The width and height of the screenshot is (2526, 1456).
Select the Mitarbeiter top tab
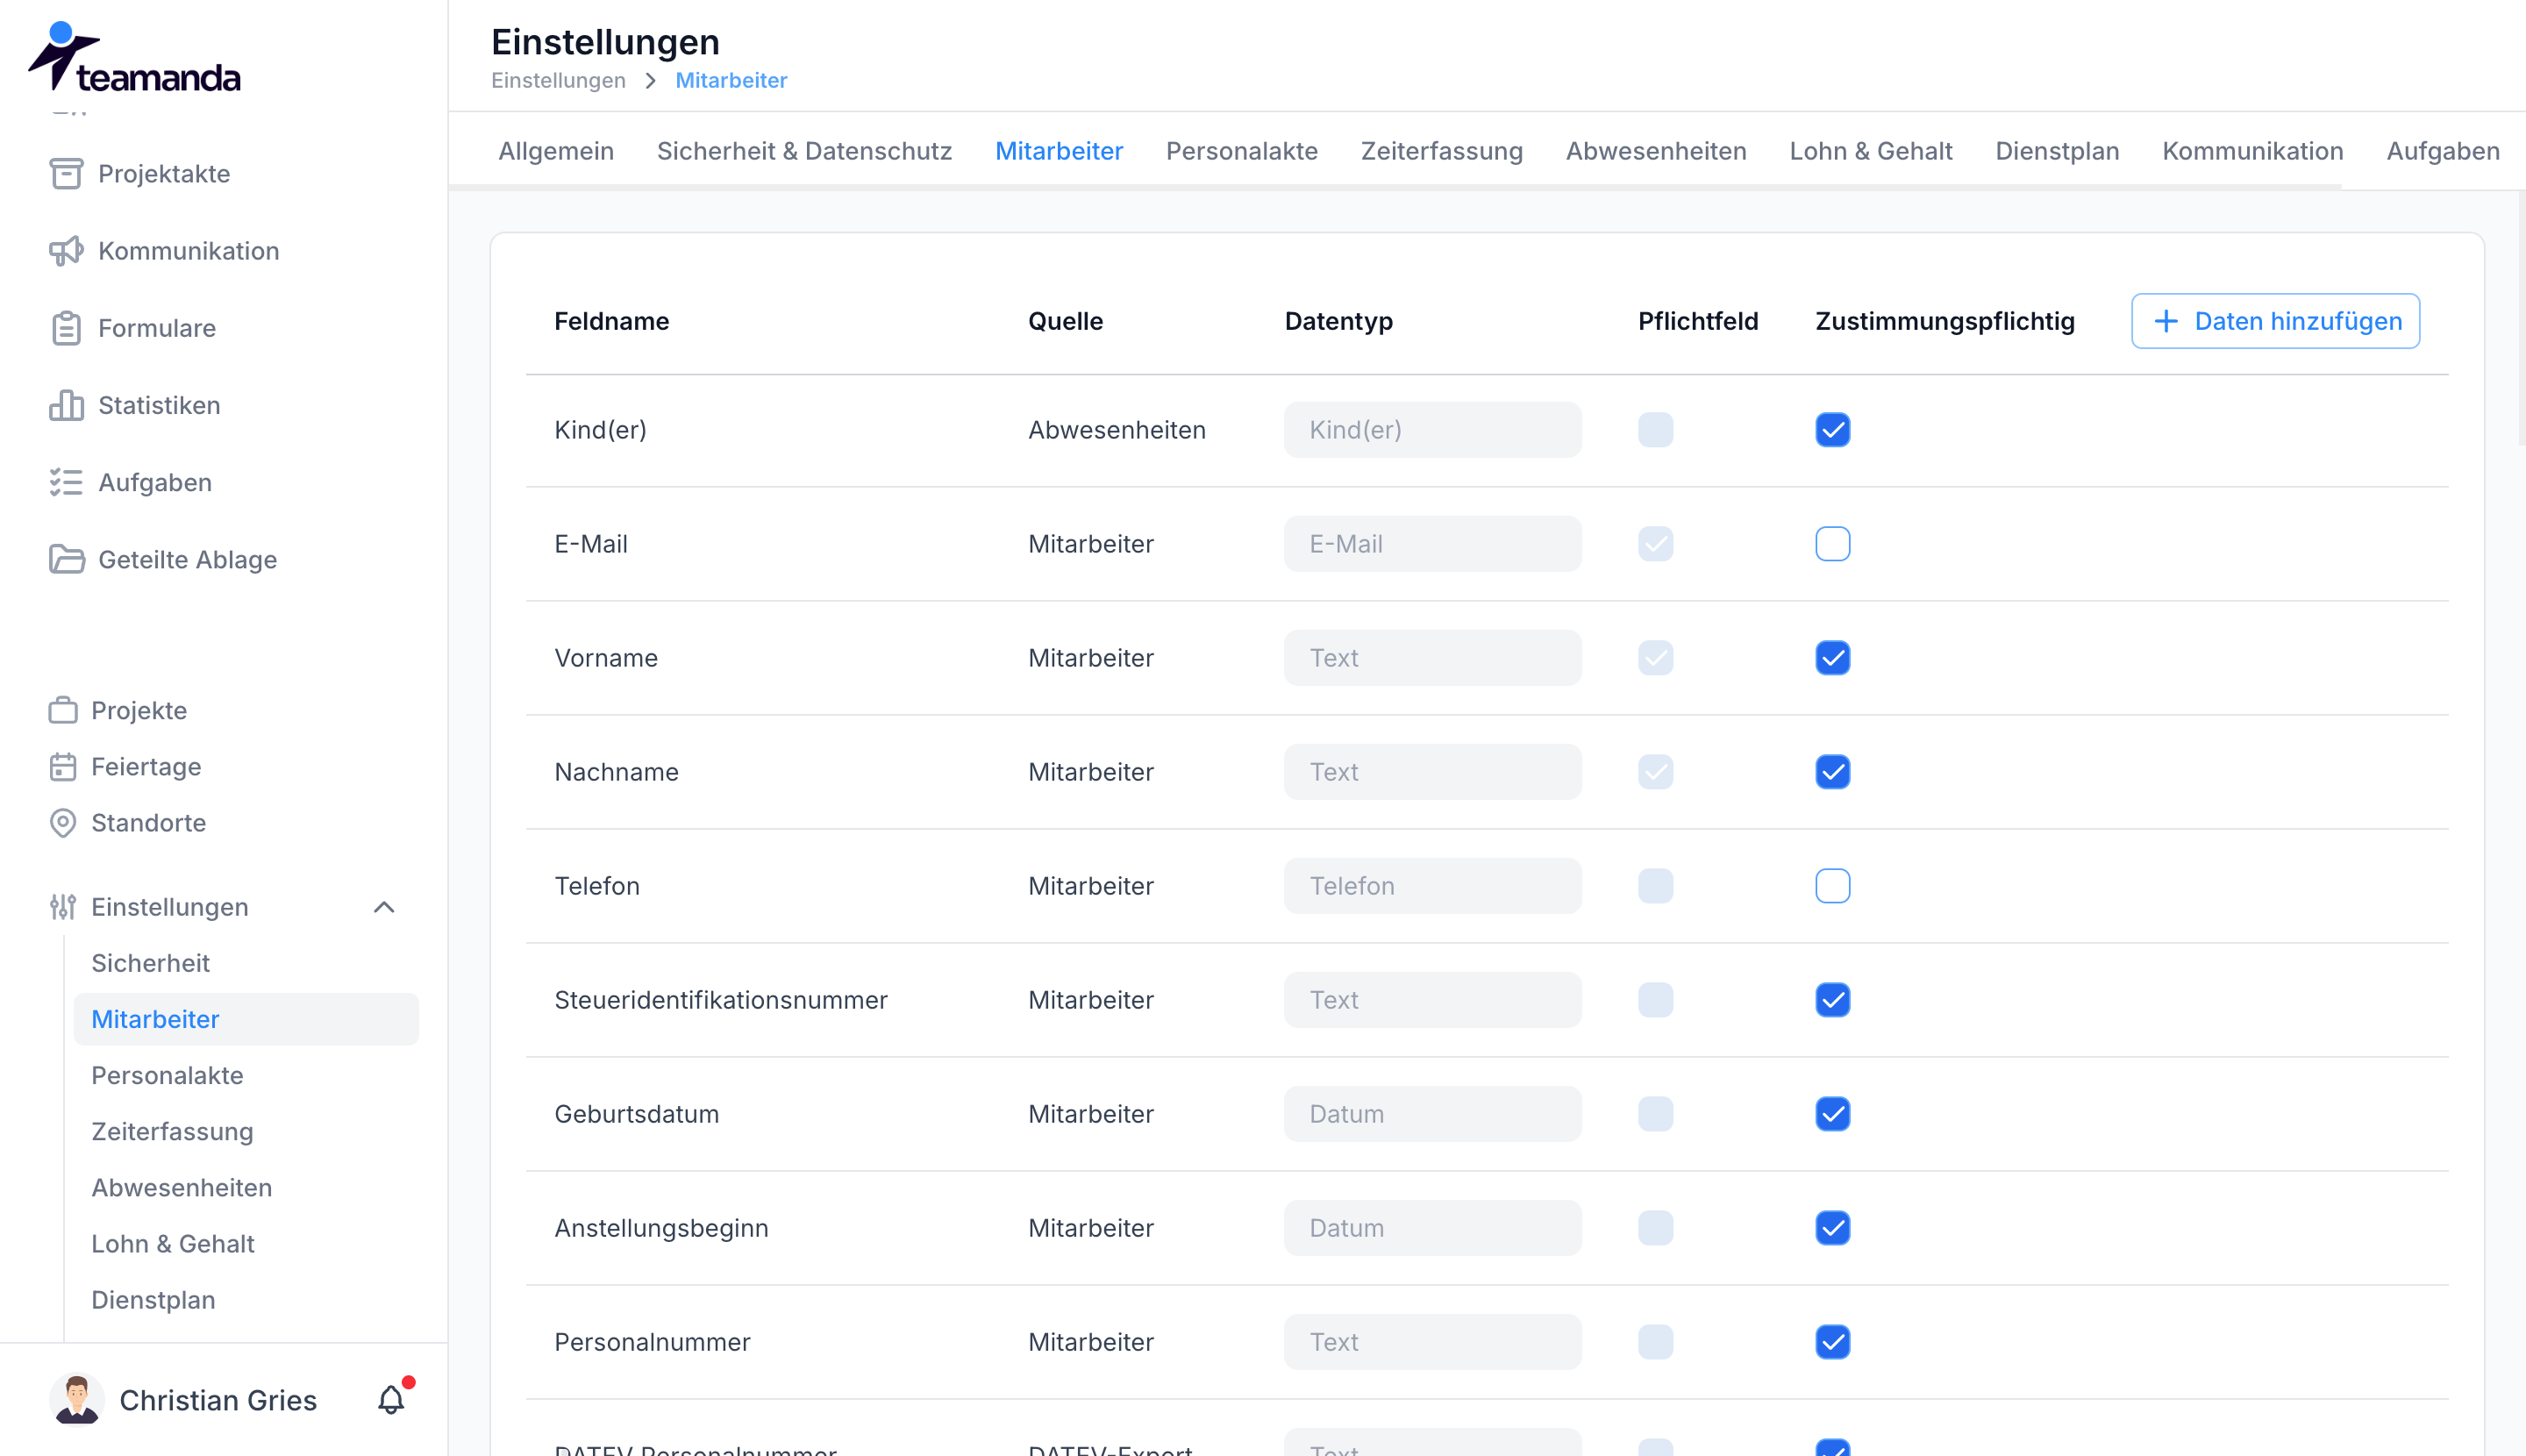pos(1059,150)
